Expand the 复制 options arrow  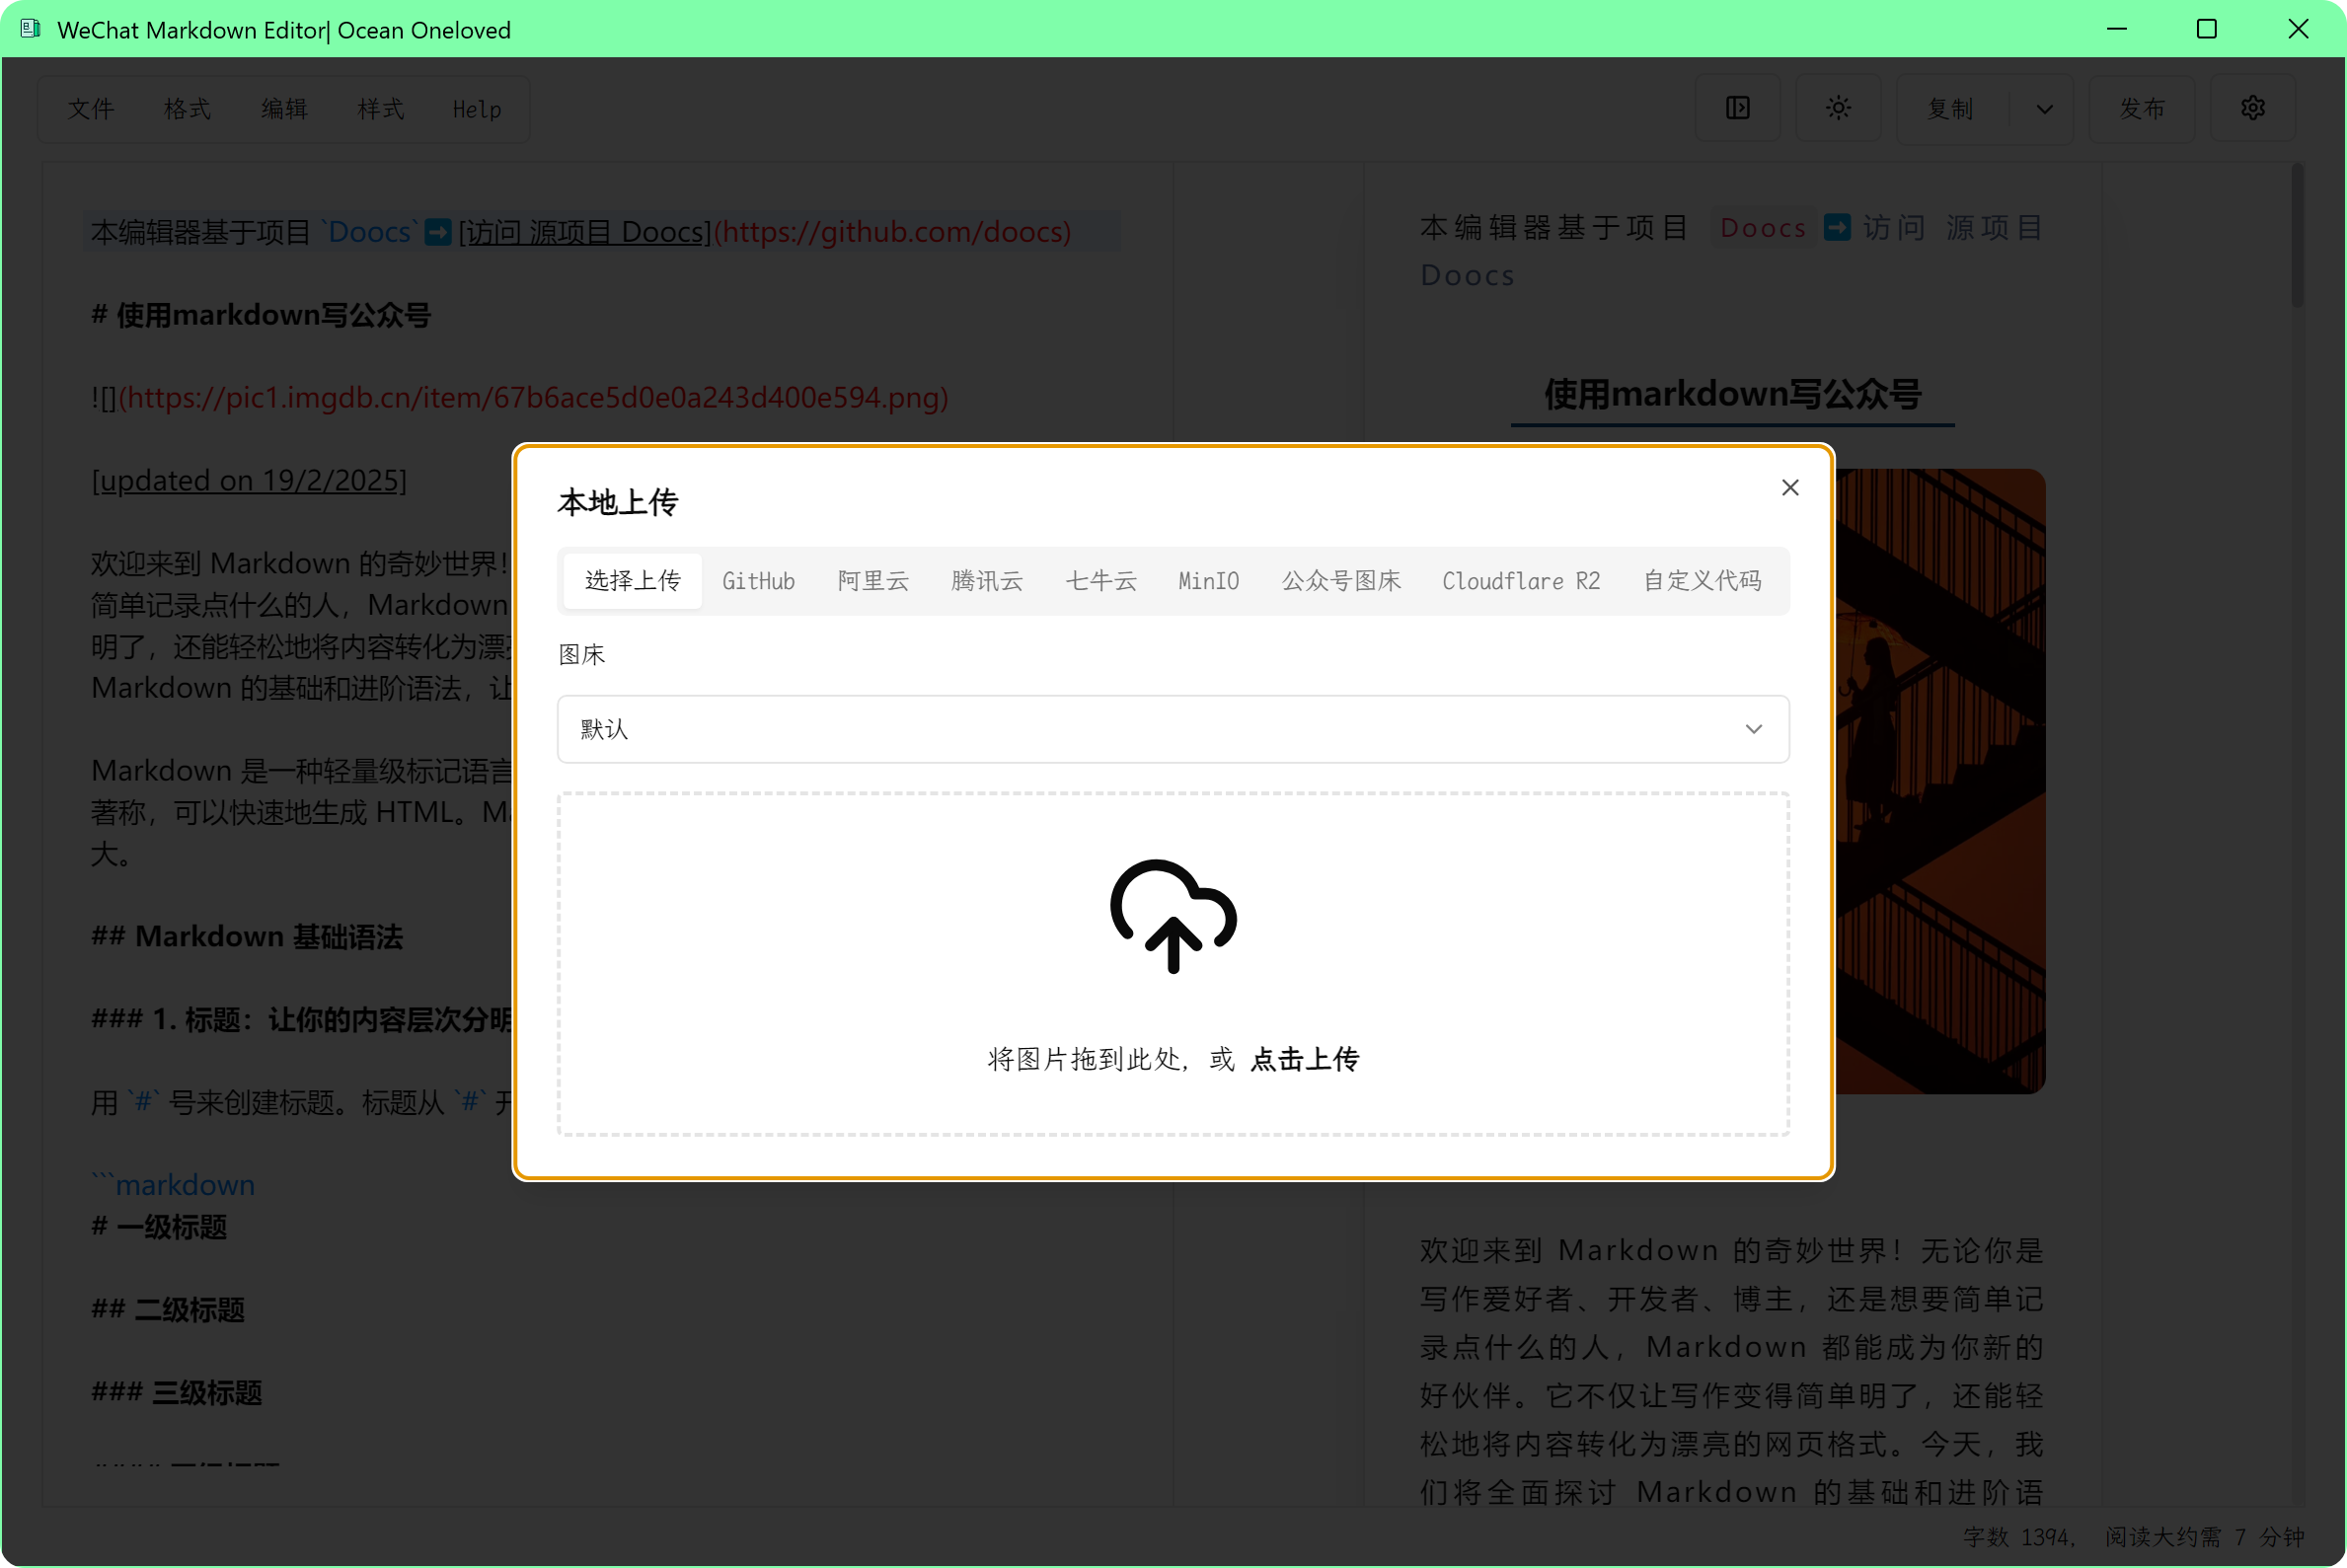pyautogui.click(x=2044, y=108)
